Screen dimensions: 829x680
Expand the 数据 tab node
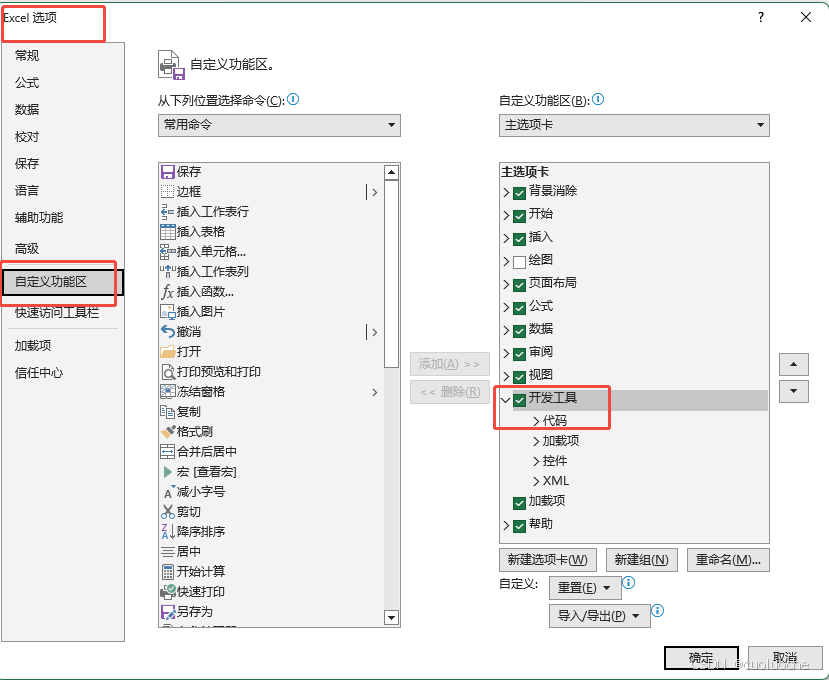click(506, 330)
